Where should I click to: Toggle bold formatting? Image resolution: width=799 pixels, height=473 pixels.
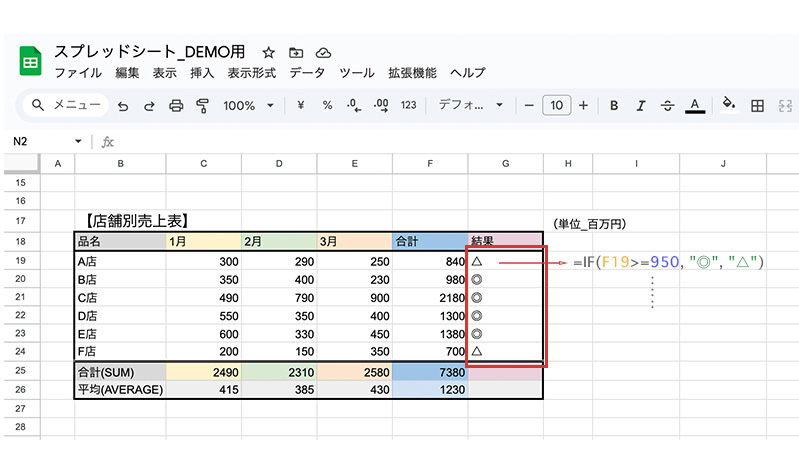click(x=614, y=105)
